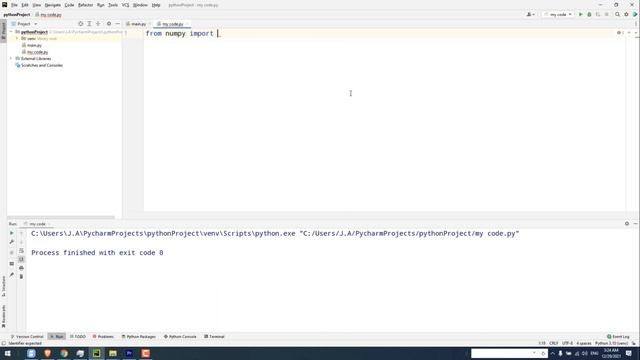Open Run panel settings gear
The height and width of the screenshot is (360, 640).
click(627, 224)
